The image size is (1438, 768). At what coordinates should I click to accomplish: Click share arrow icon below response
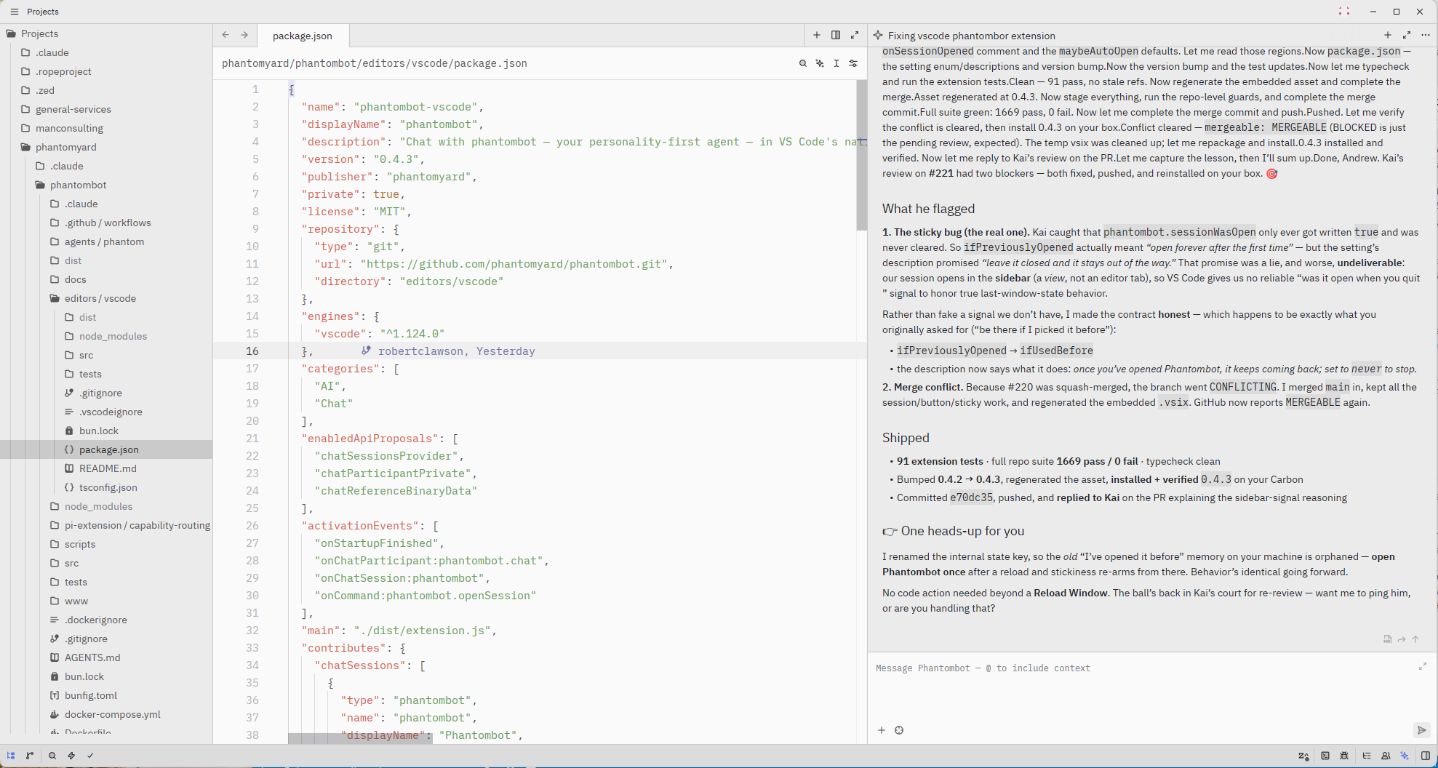tap(1402, 639)
